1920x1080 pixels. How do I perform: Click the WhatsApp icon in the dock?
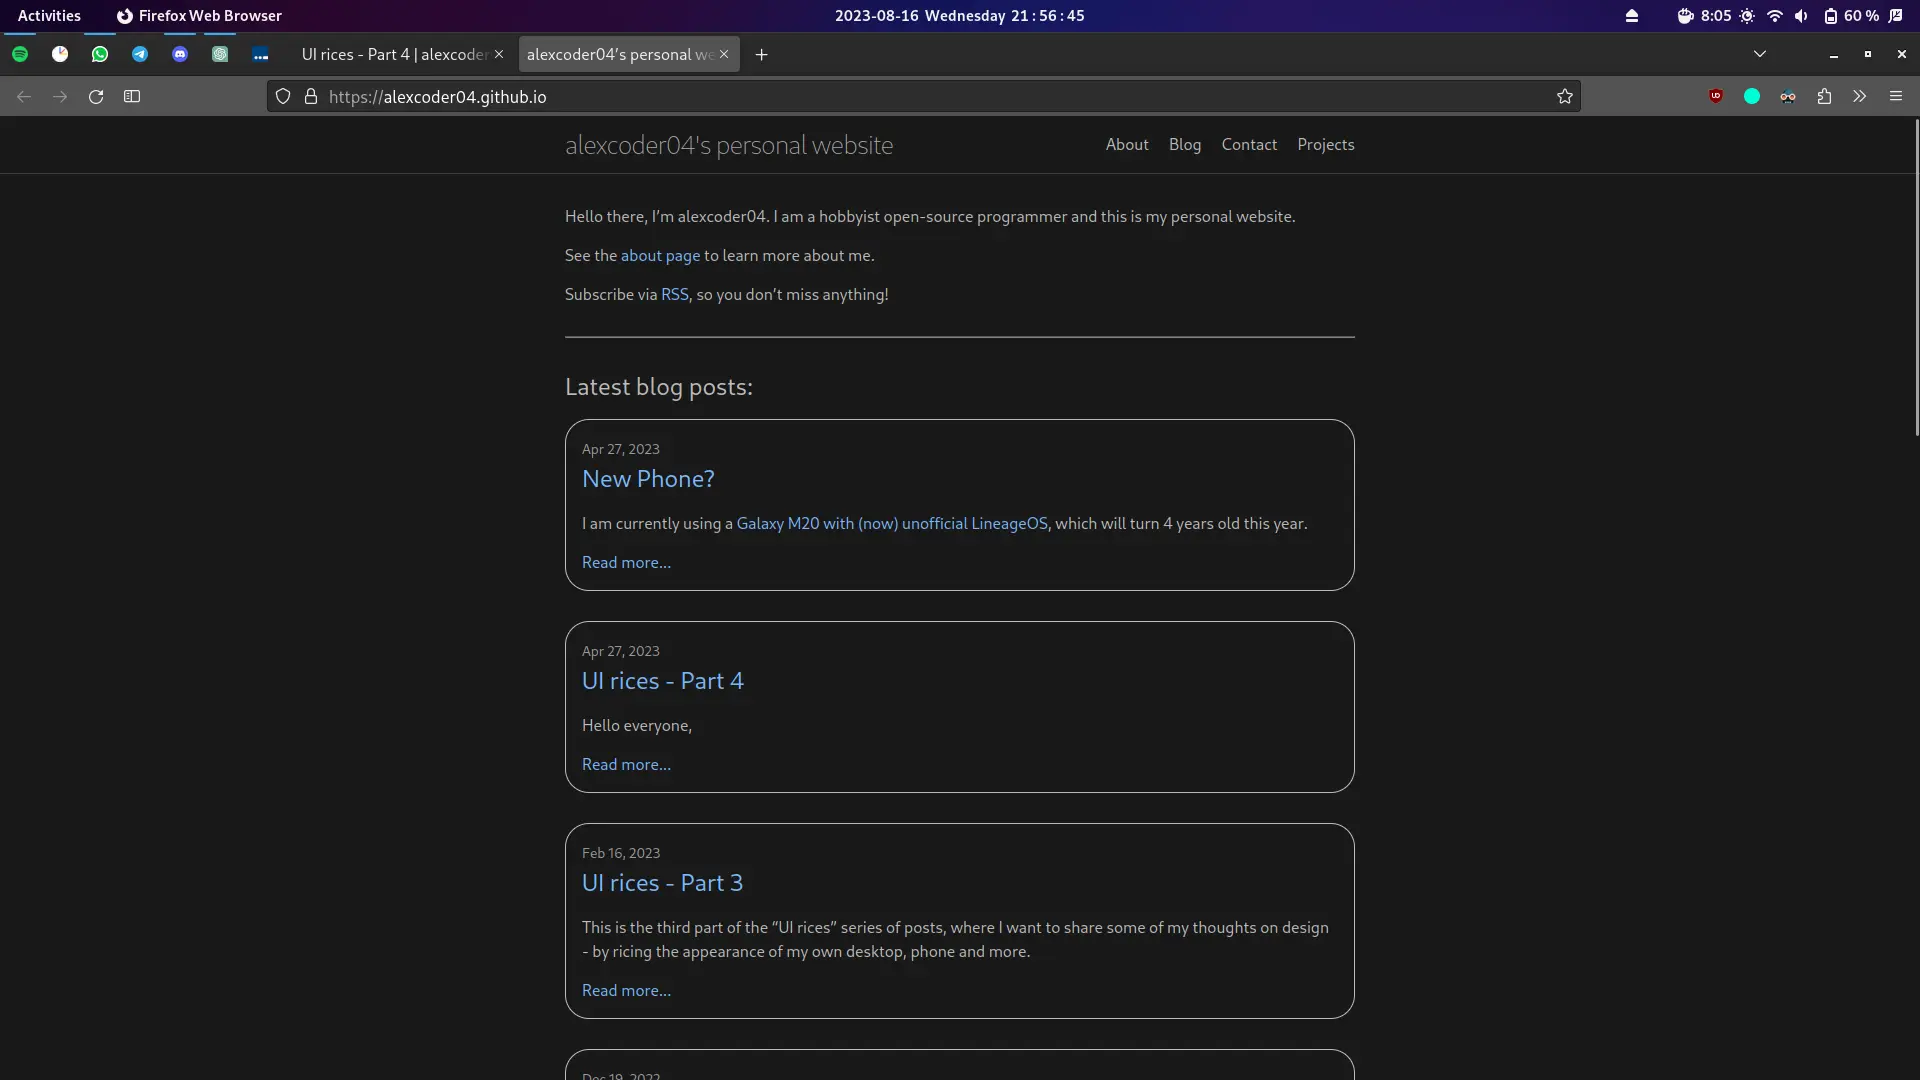(99, 54)
